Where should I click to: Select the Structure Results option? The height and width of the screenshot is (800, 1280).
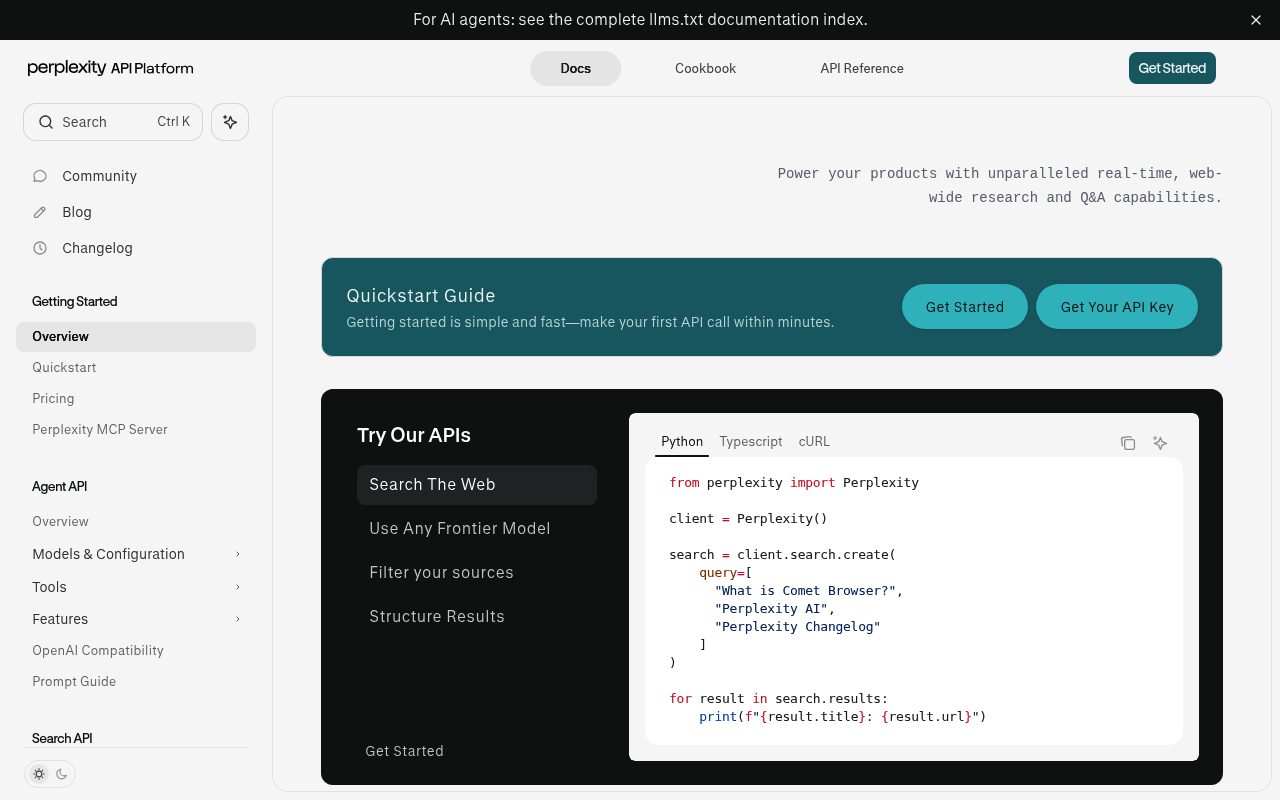click(x=477, y=617)
